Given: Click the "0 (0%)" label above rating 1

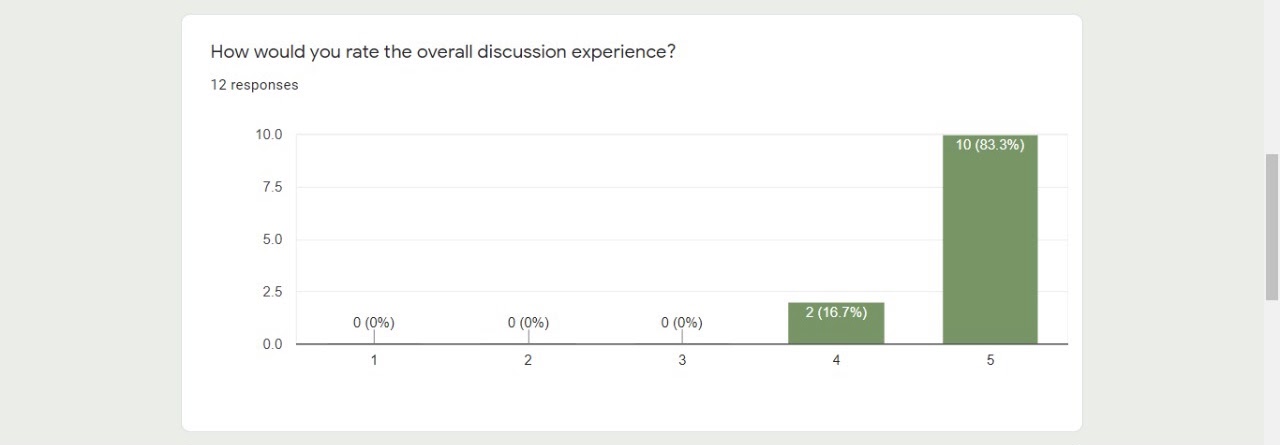Looking at the screenshot, I should point(374,323).
